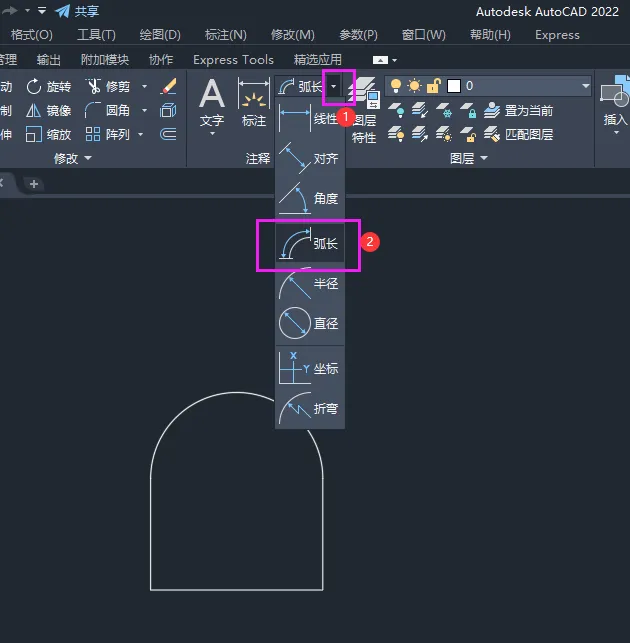Choose the Offset curves icon
630x643 pixels.
(x=168, y=134)
